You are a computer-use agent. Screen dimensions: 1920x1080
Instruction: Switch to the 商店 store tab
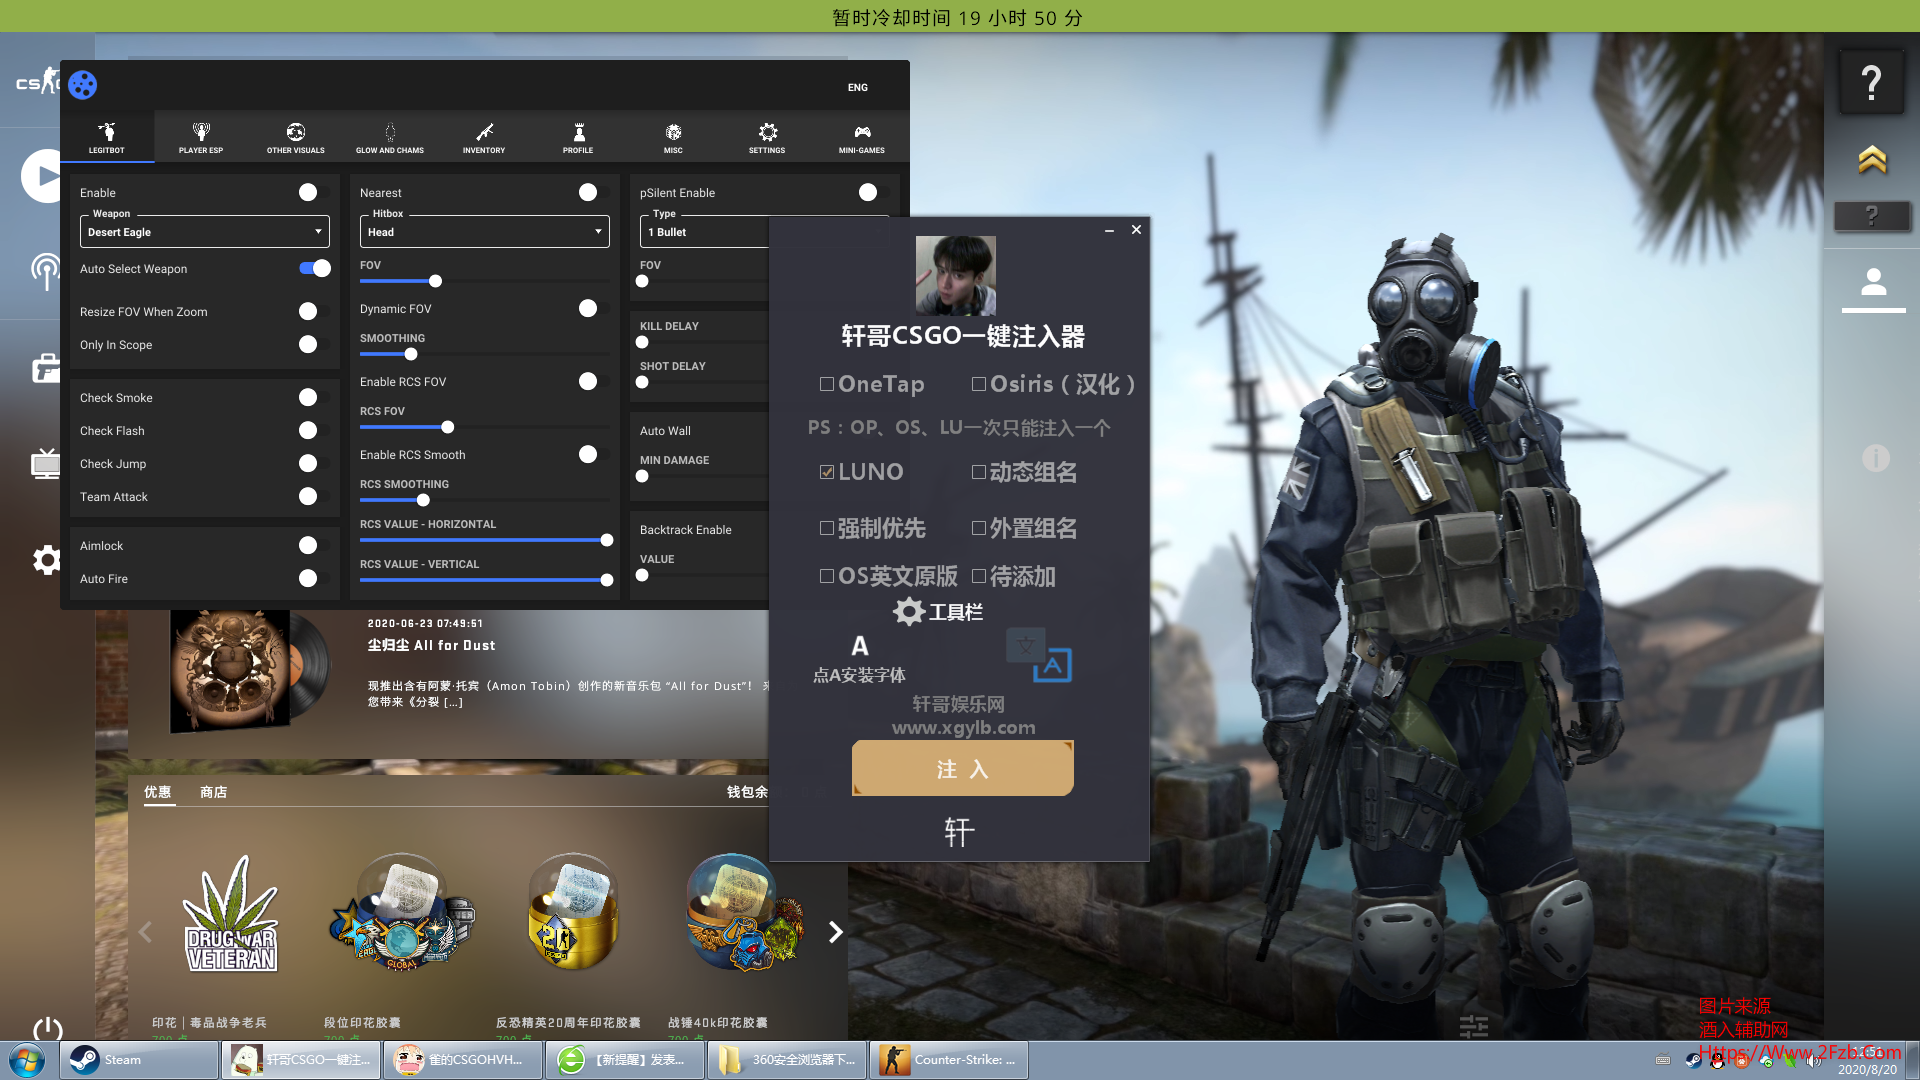[x=213, y=792]
